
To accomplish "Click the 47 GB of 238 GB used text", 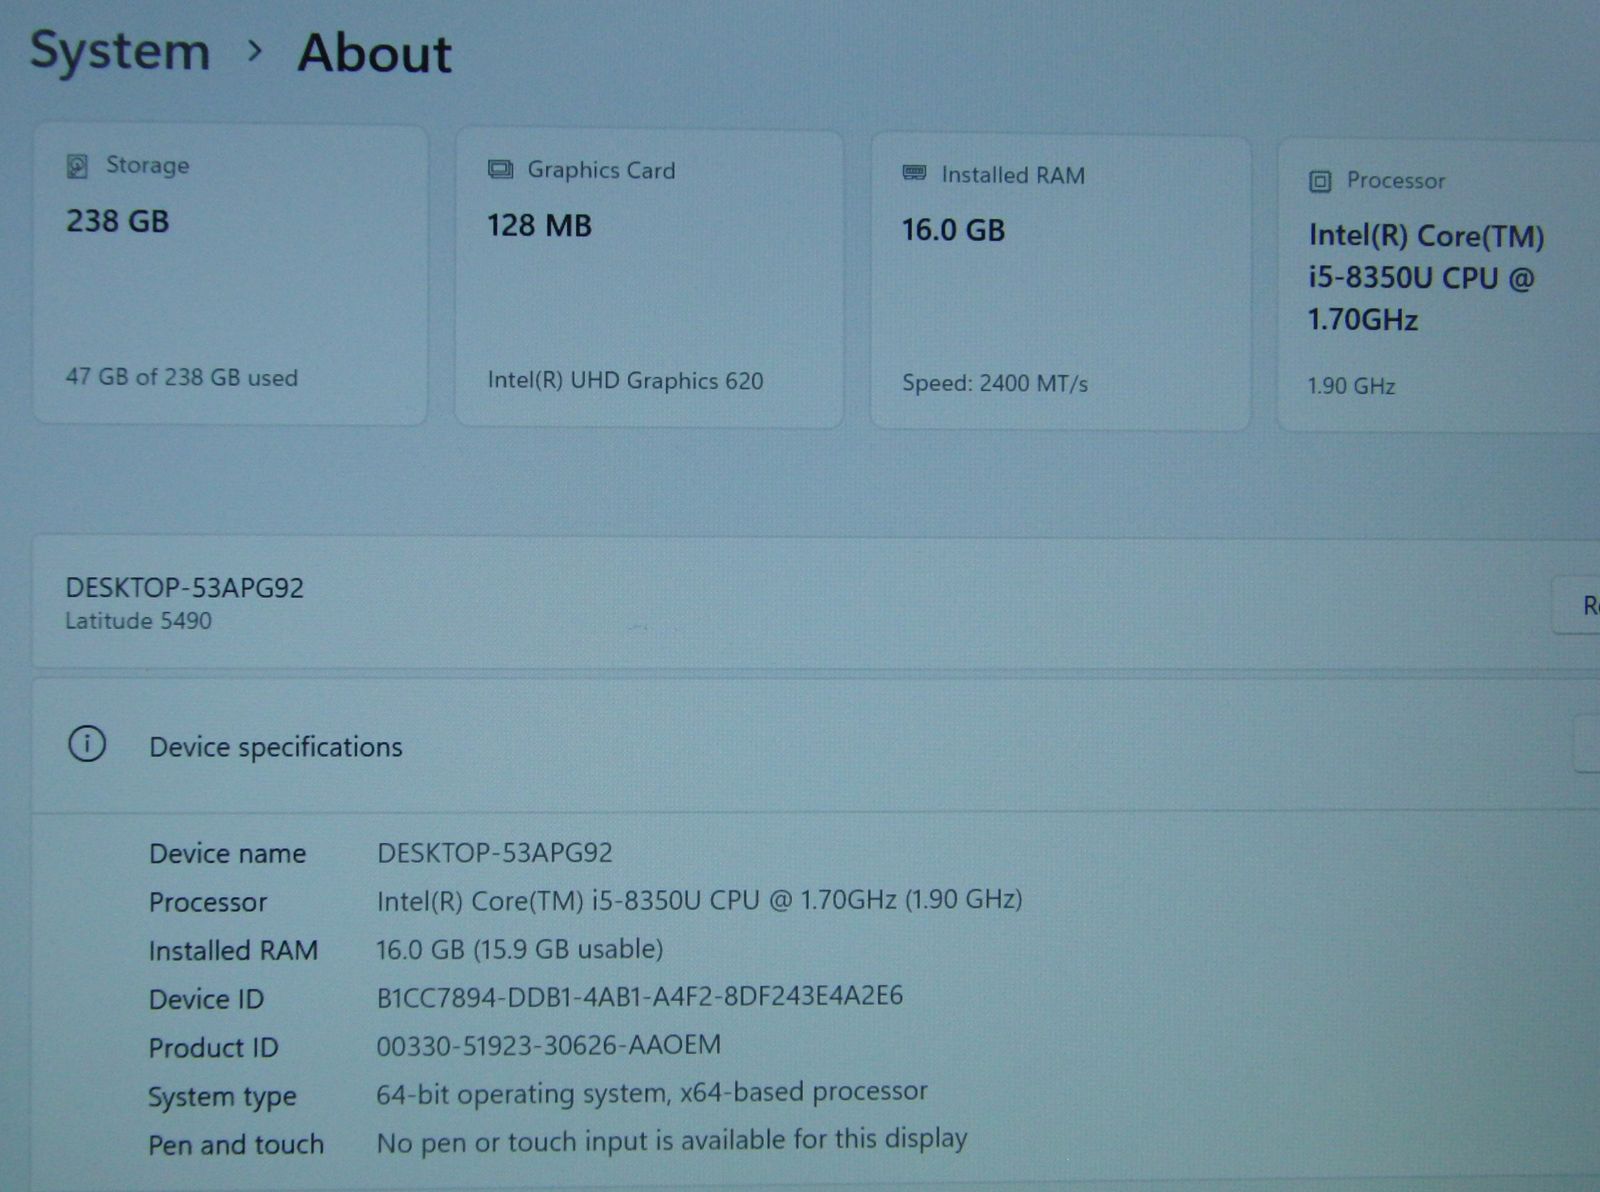I will click(181, 378).
